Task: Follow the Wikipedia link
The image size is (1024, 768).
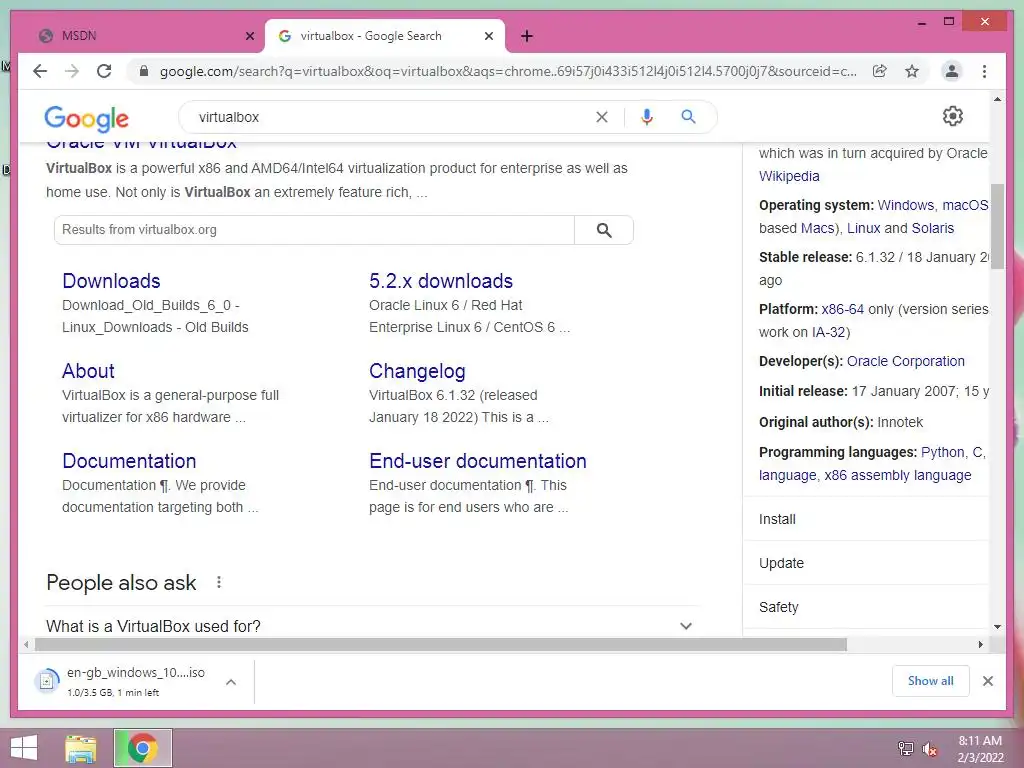Action: click(x=789, y=176)
